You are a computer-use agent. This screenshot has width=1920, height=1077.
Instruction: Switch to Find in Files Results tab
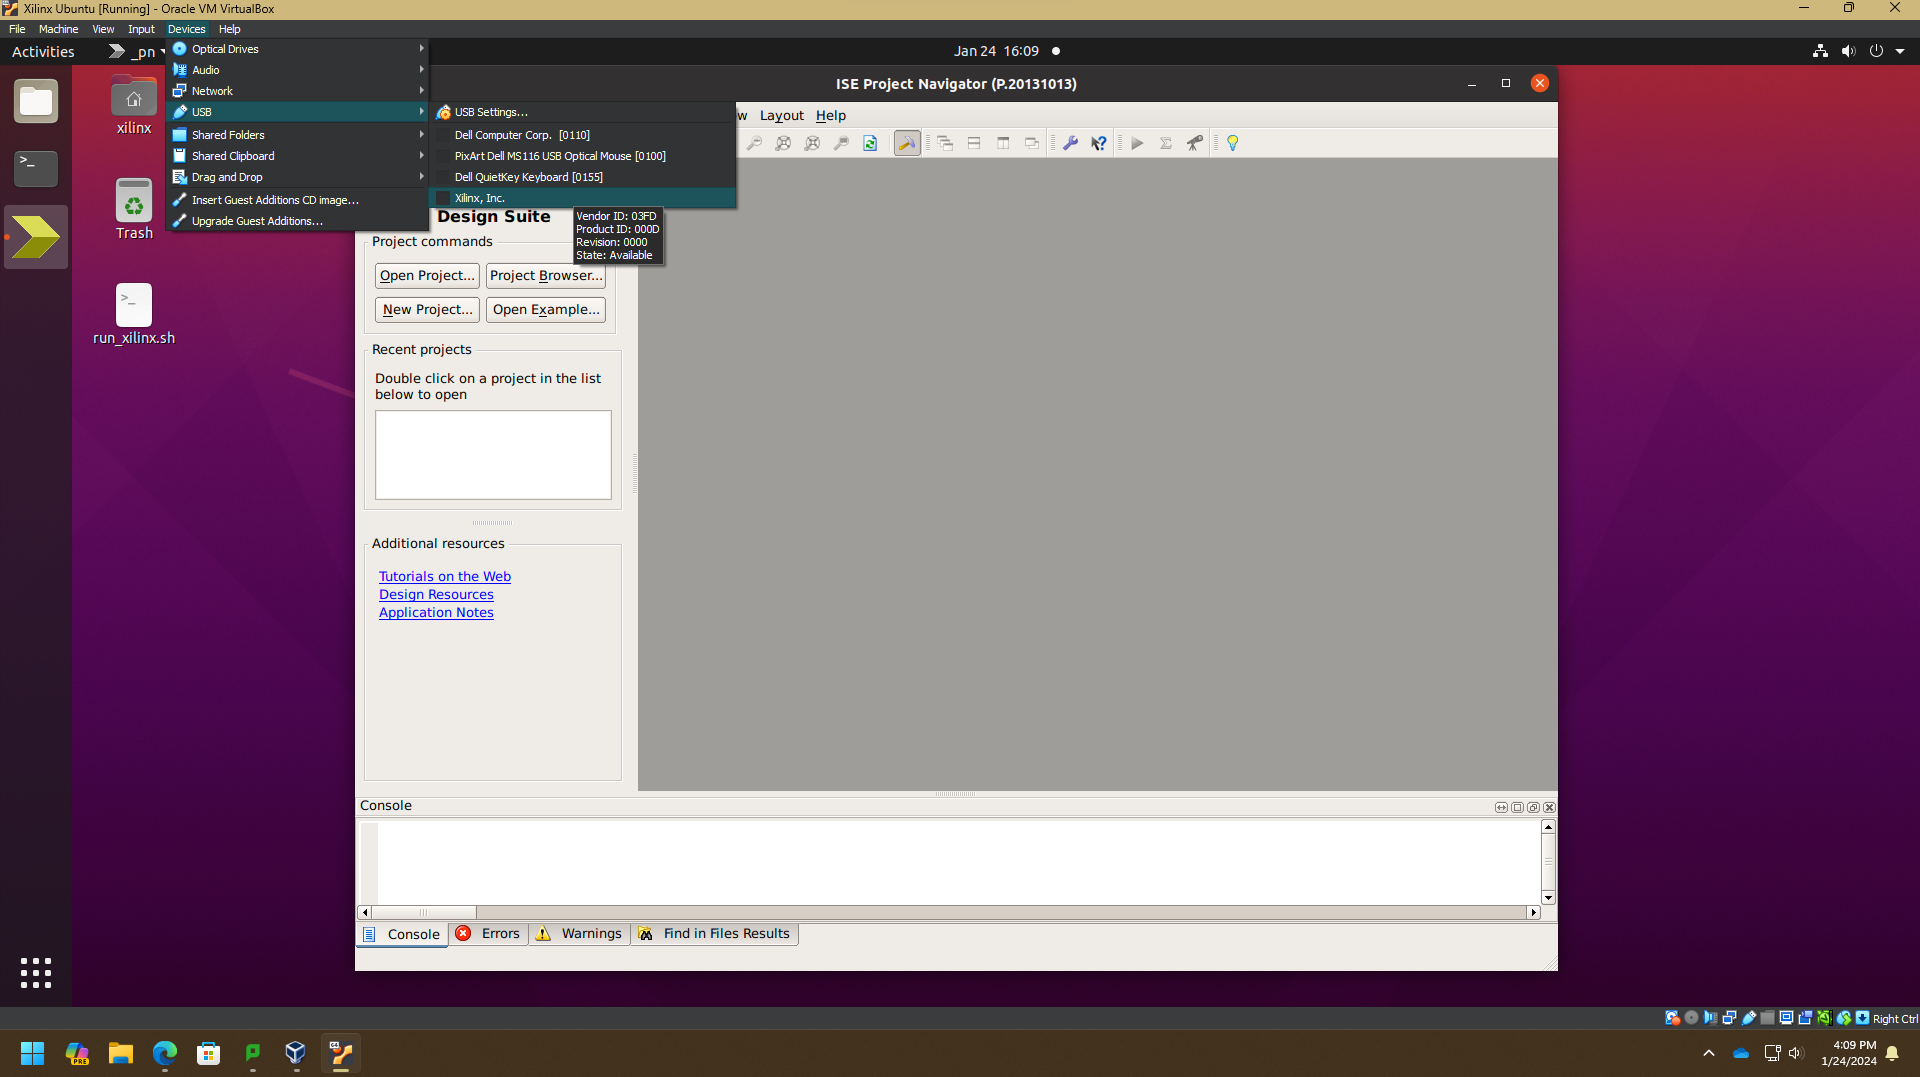point(714,933)
